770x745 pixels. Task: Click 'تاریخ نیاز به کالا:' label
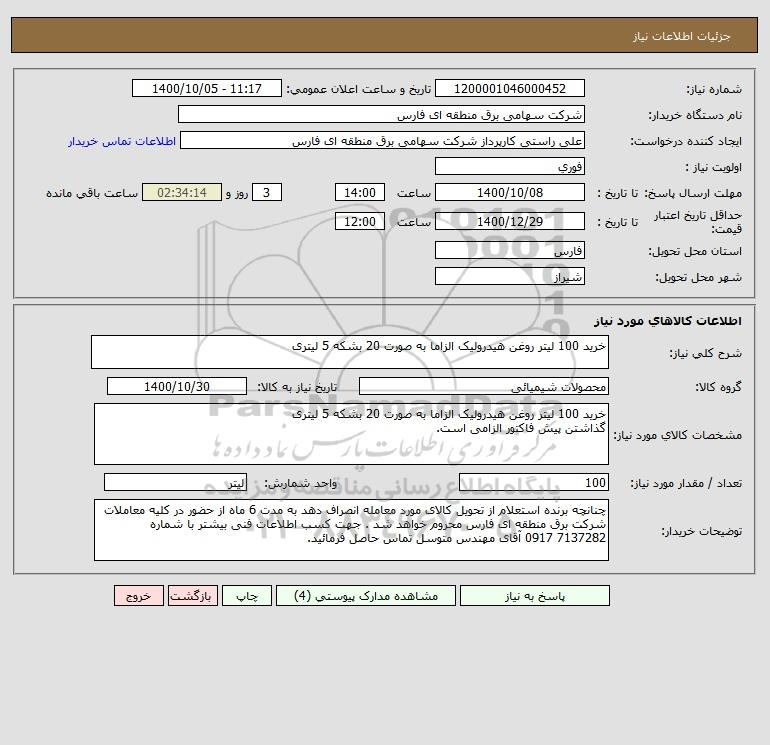tap(298, 387)
